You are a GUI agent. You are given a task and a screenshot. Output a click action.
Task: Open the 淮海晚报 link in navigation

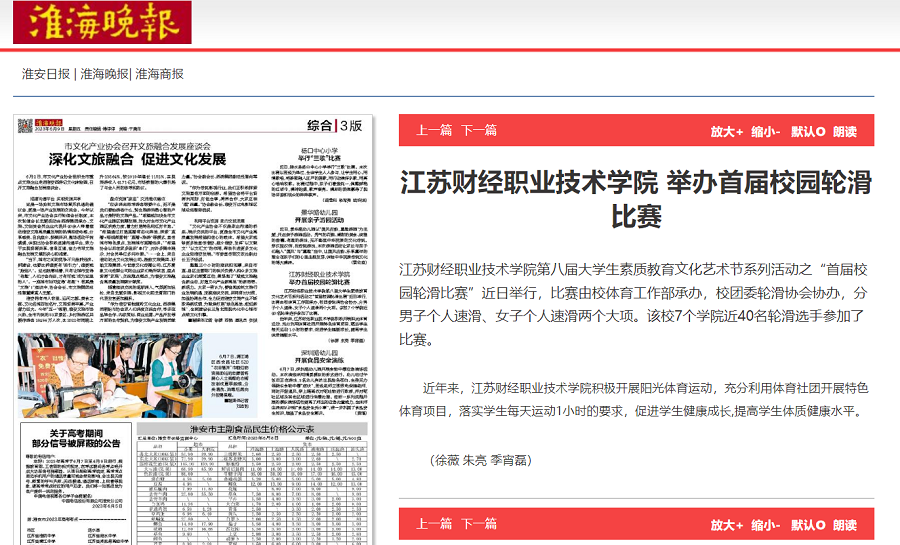104,74
